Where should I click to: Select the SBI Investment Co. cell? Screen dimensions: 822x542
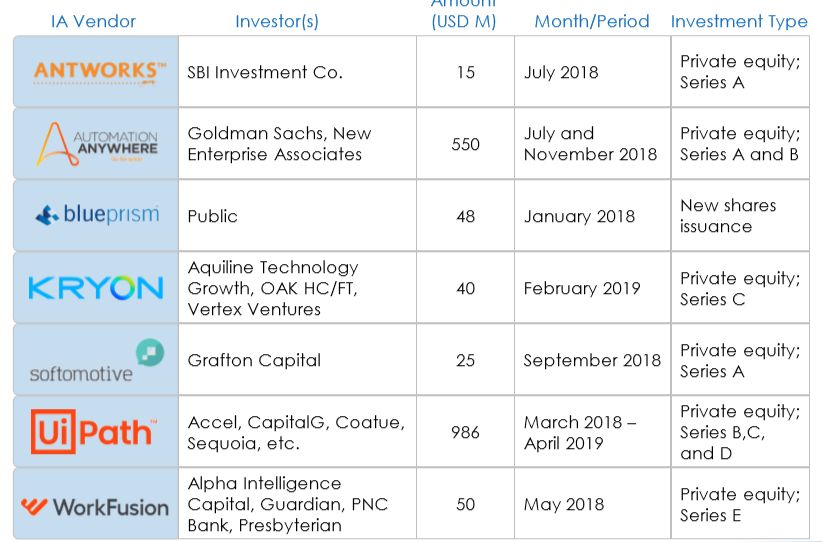point(265,72)
